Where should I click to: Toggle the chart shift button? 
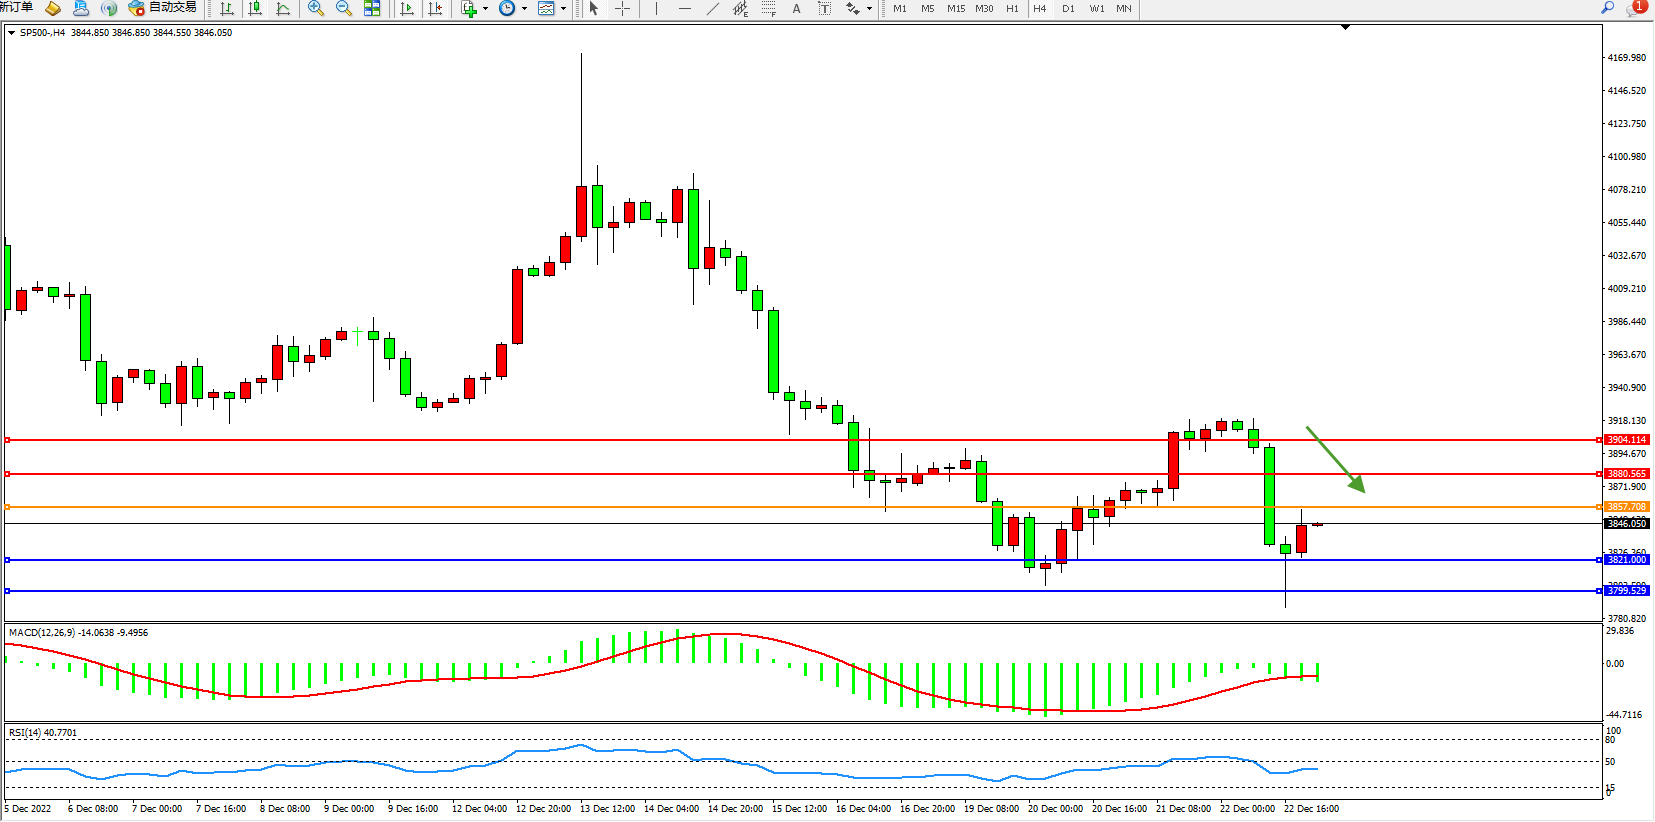435,9
